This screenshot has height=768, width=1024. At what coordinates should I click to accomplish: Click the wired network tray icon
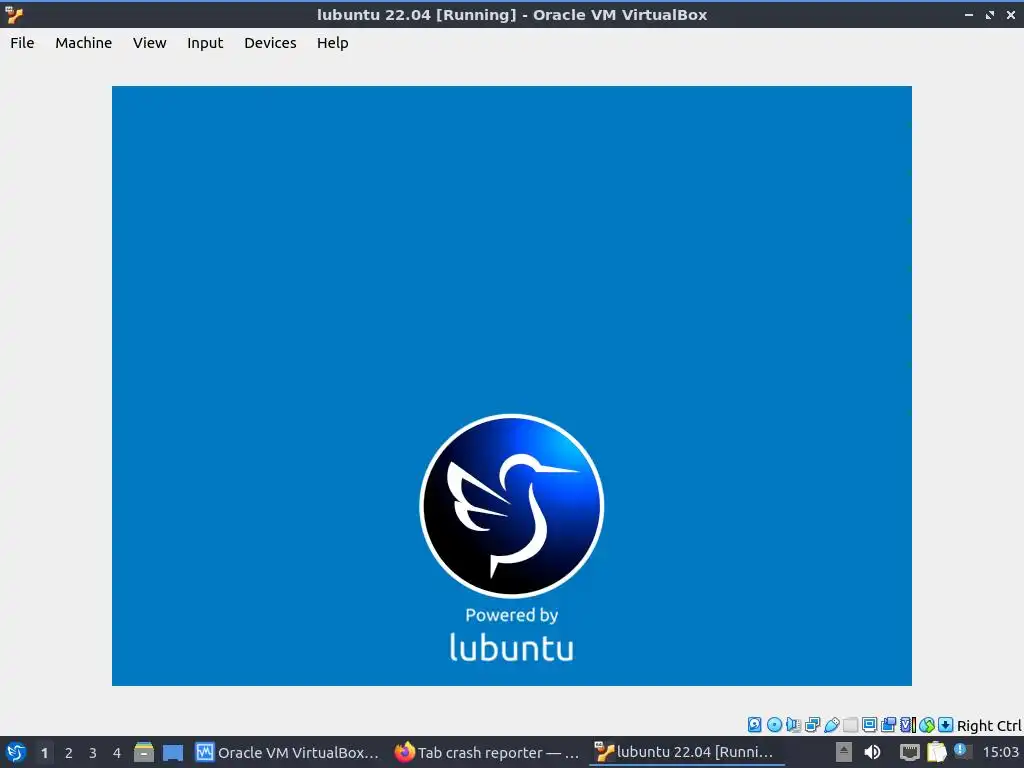click(x=909, y=752)
